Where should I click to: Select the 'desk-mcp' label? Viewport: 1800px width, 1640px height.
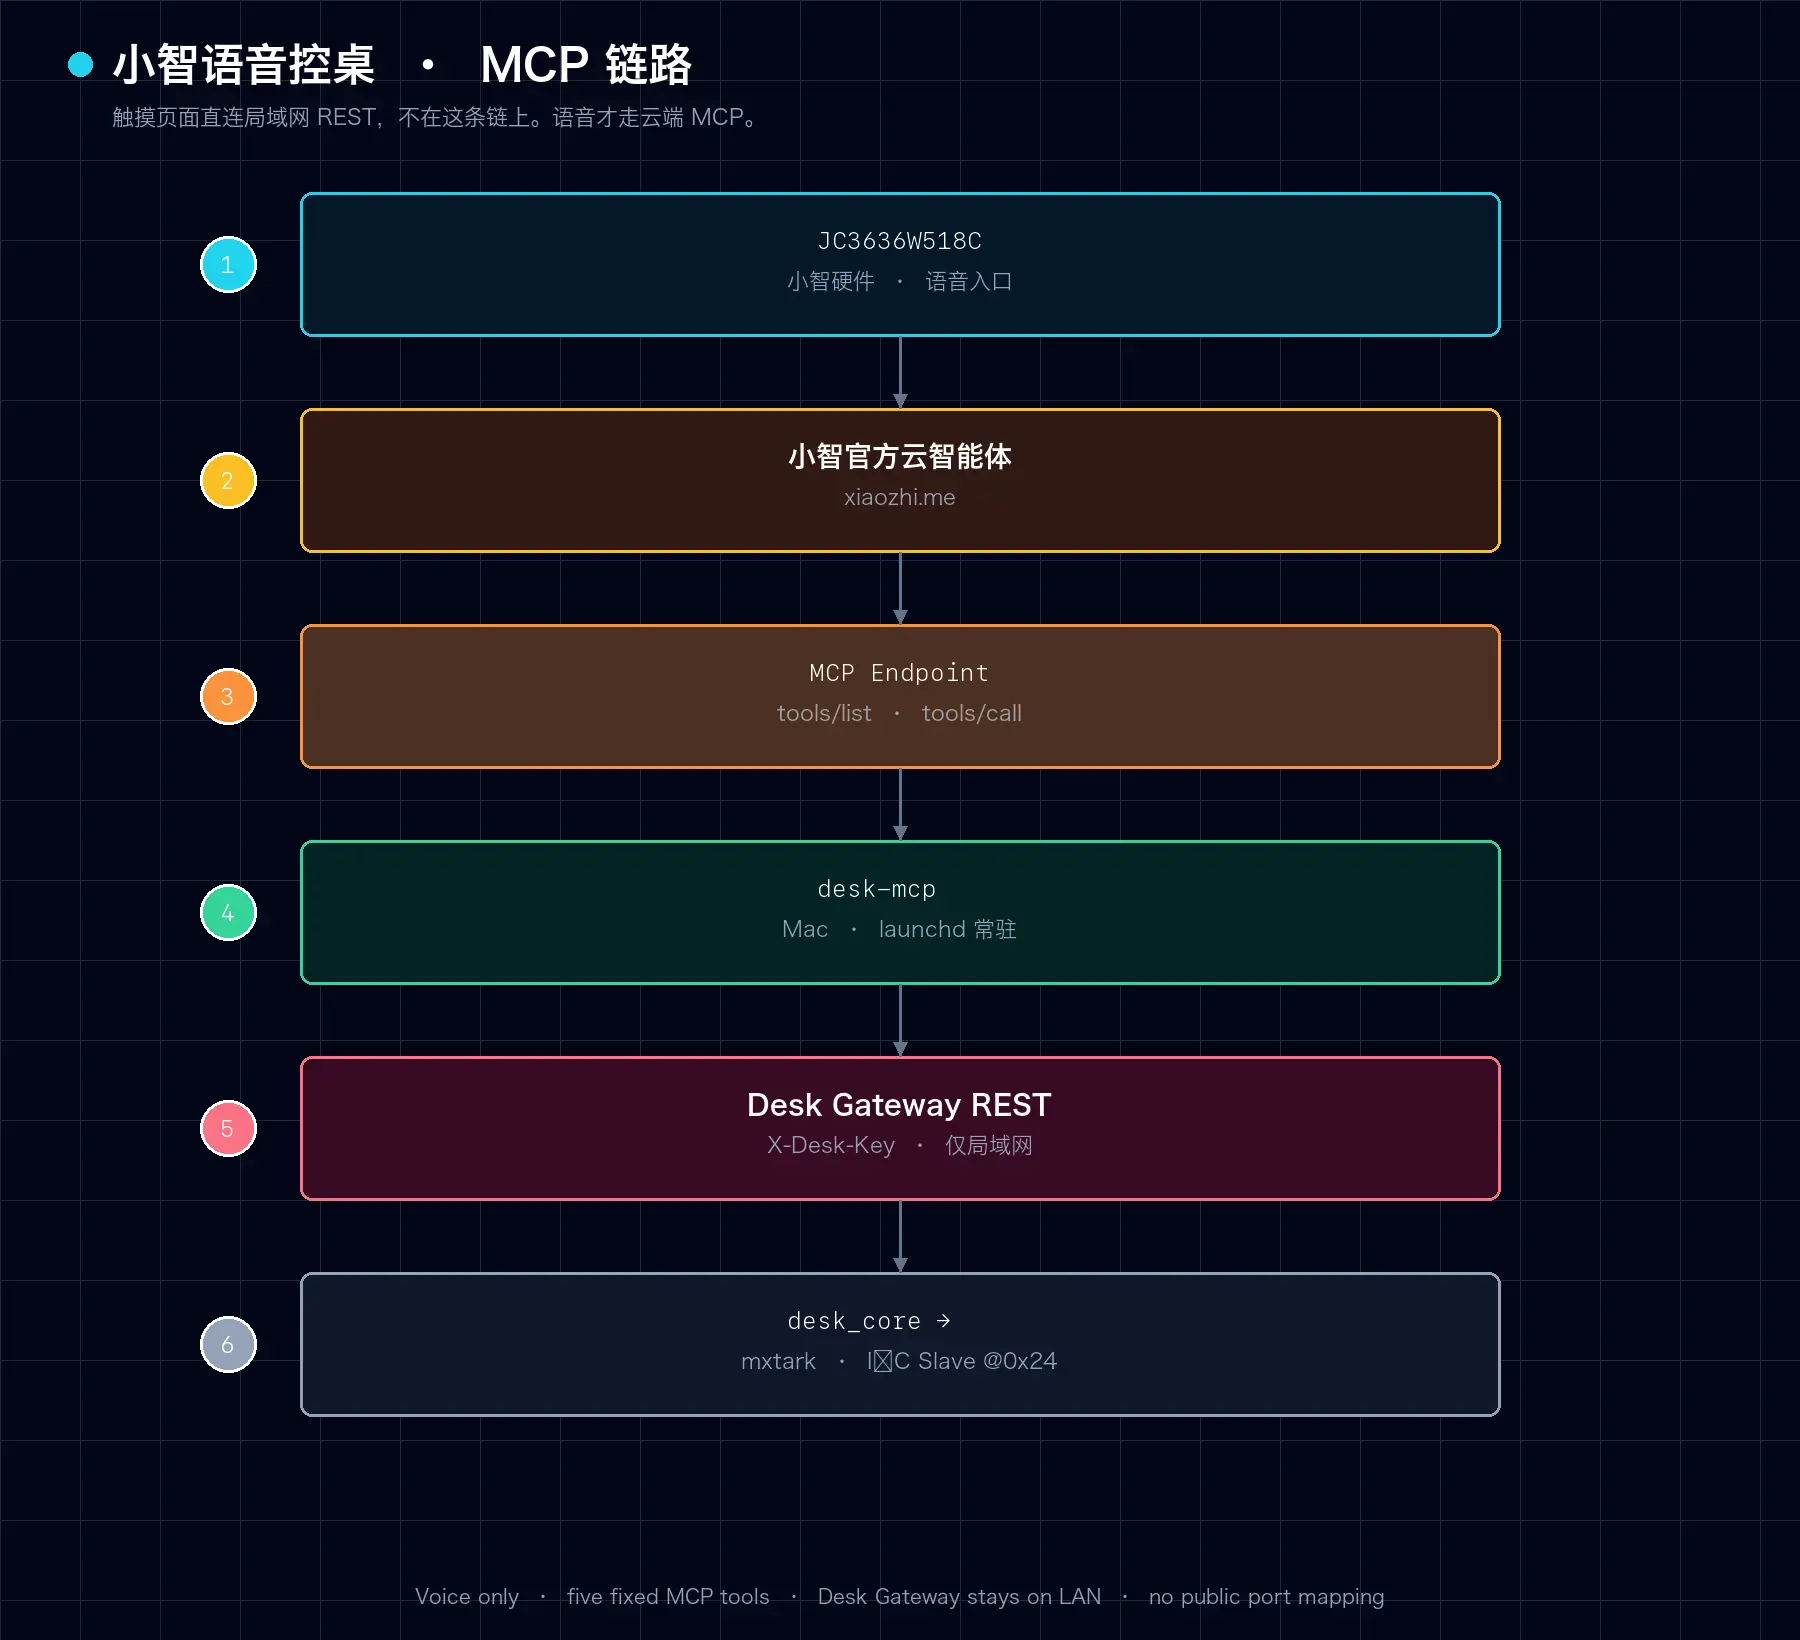pos(877,889)
